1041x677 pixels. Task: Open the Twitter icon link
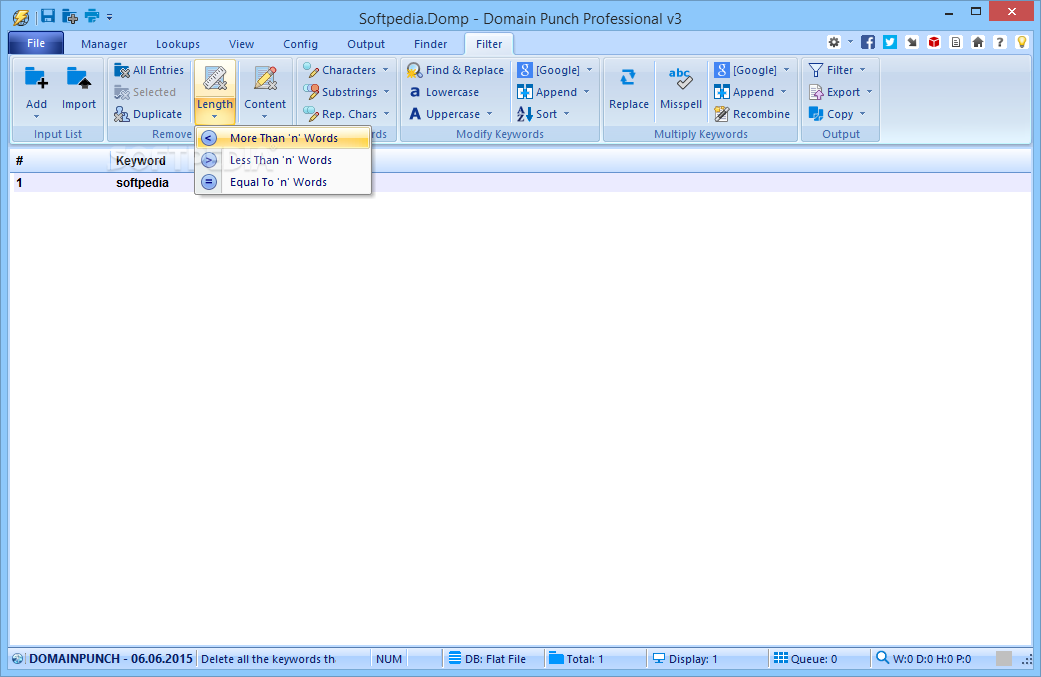click(x=890, y=42)
